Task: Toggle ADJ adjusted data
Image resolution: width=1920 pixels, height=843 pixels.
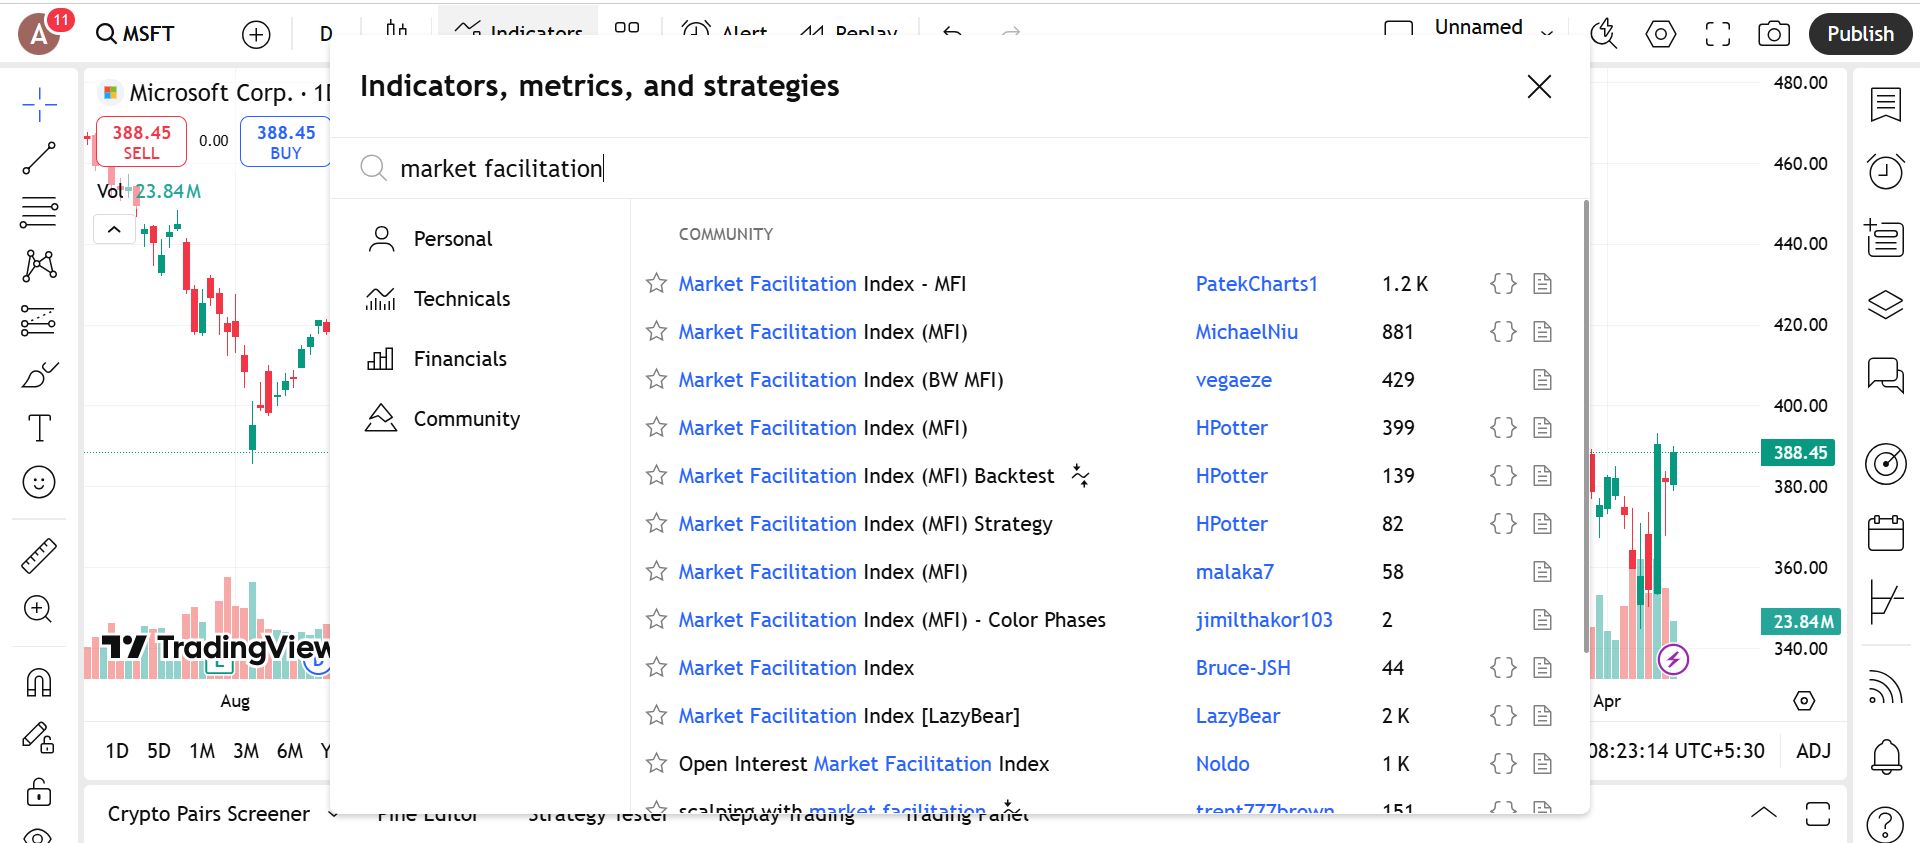Action: coord(1813,751)
